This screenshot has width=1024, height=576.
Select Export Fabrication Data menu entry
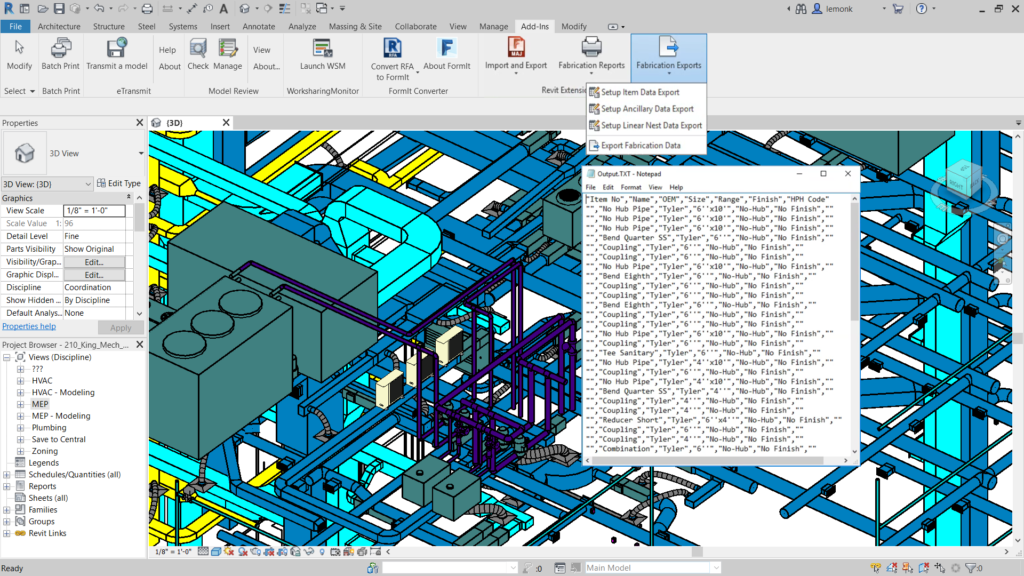[x=640, y=146]
